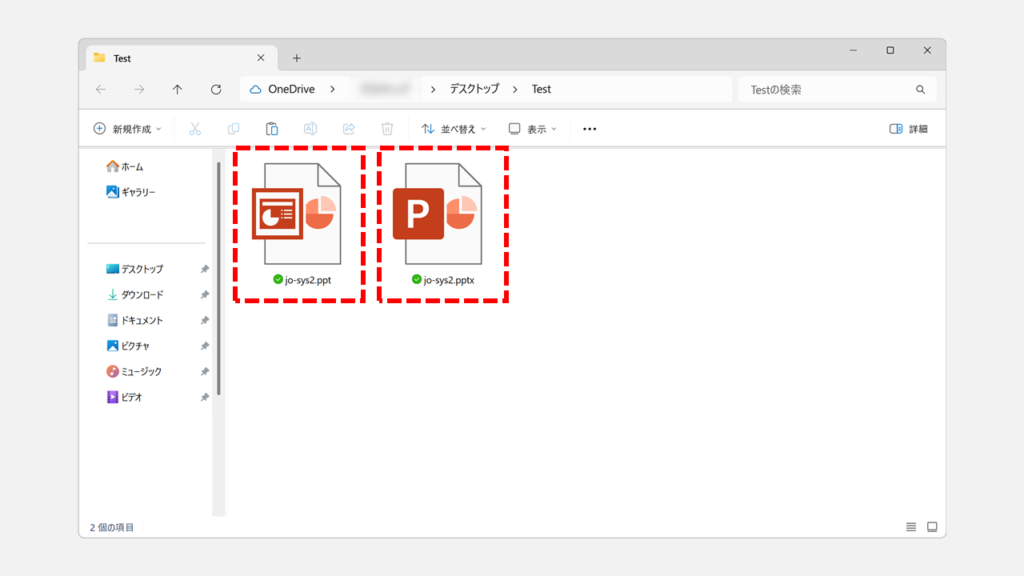Click the sidebar vertical scrollbar
This screenshot has width=1024, height=576.
219,279
